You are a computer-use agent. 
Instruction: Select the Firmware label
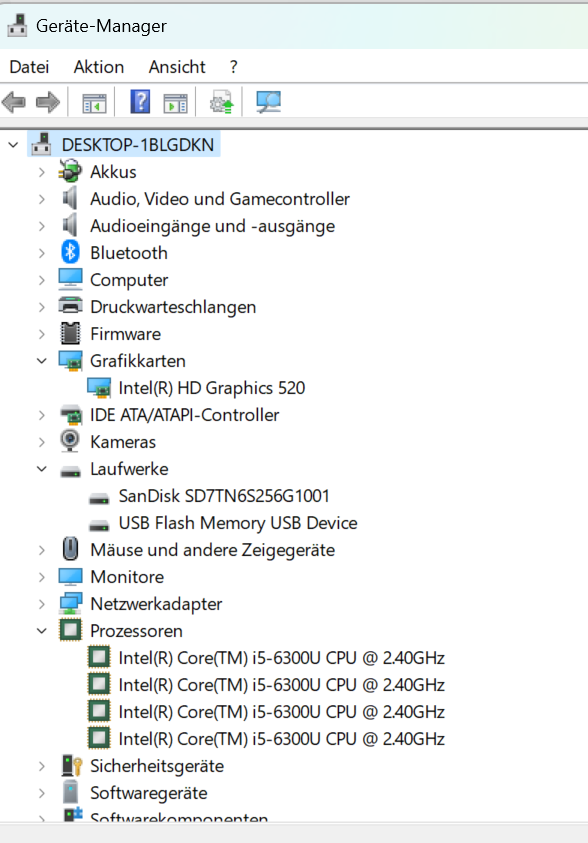125,334
